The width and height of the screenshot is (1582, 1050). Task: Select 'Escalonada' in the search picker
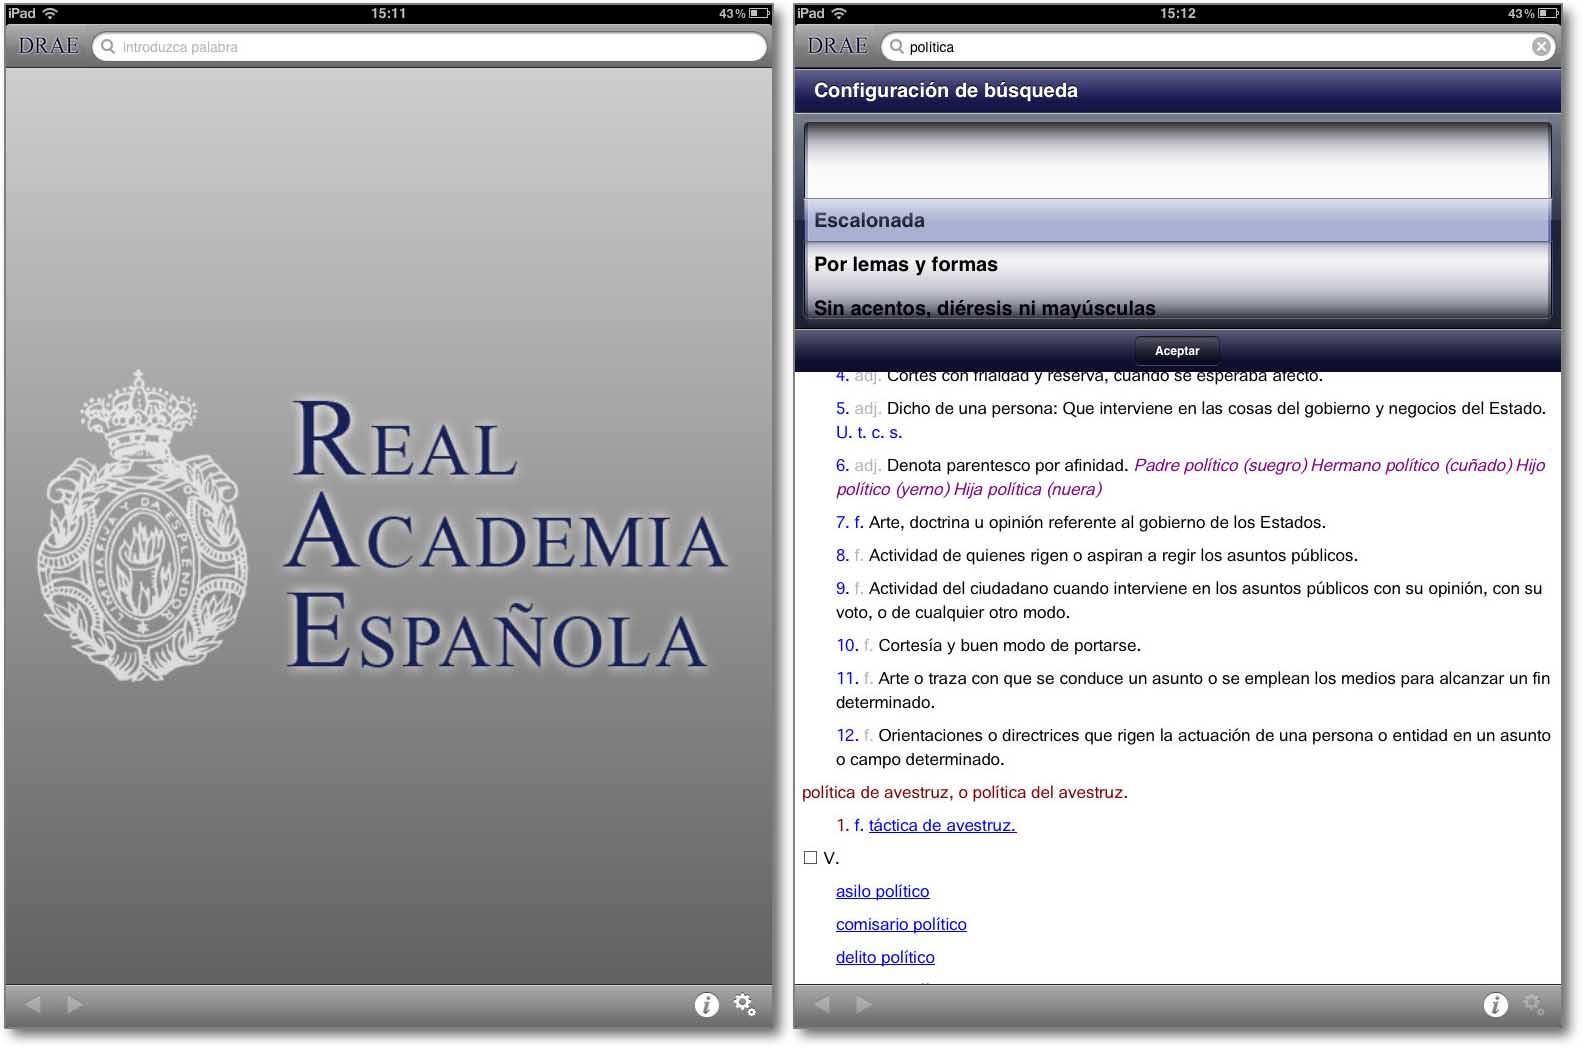(1177, 220)
